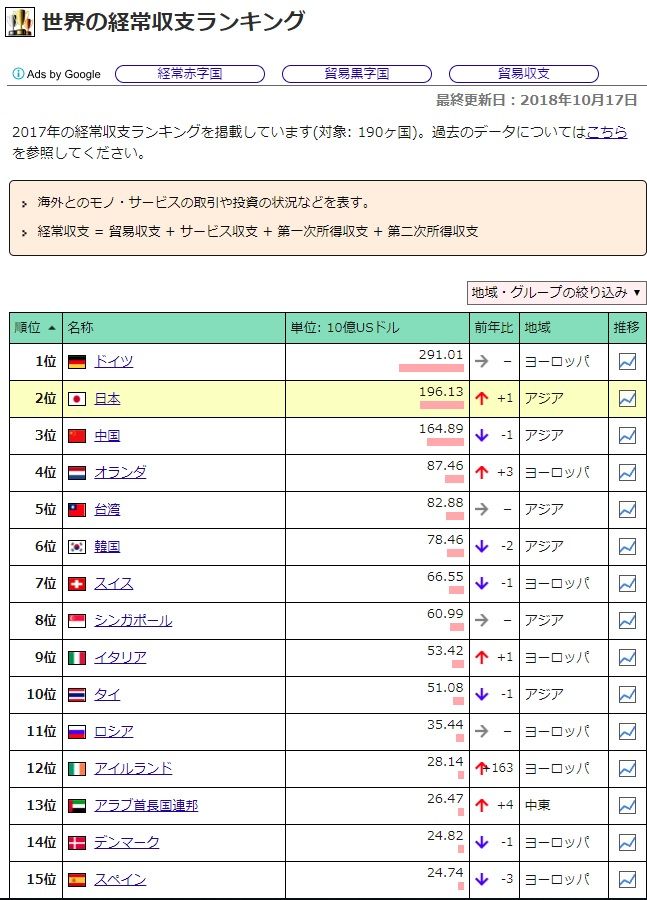Image resolution: width=647 pixels, height=900 pixels.
Task: Sort the table by 順位 column header
Action: [35, 327]
